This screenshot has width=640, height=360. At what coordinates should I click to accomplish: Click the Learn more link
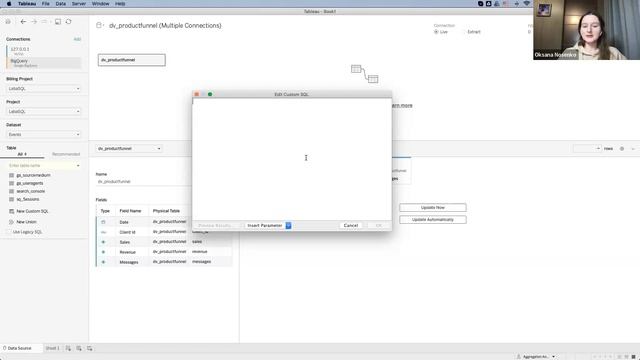click(x=402, y=105)
